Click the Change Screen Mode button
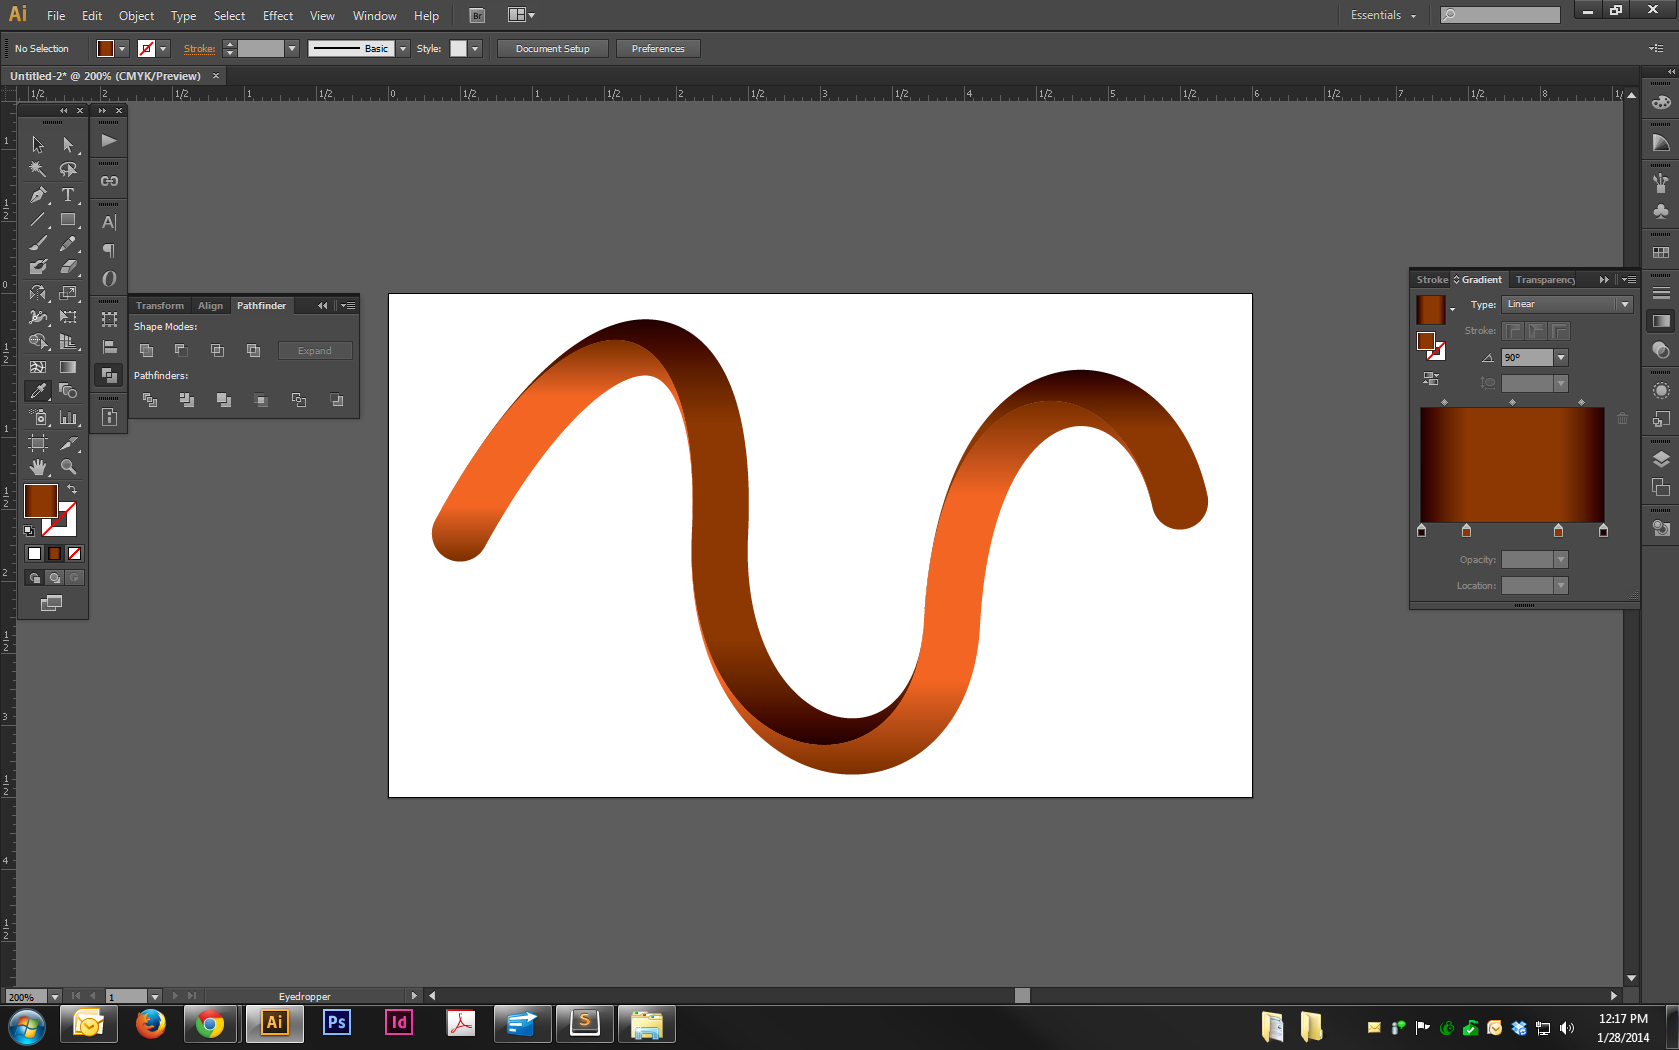Screen dimensions: 1679x1050 point(51,603)
